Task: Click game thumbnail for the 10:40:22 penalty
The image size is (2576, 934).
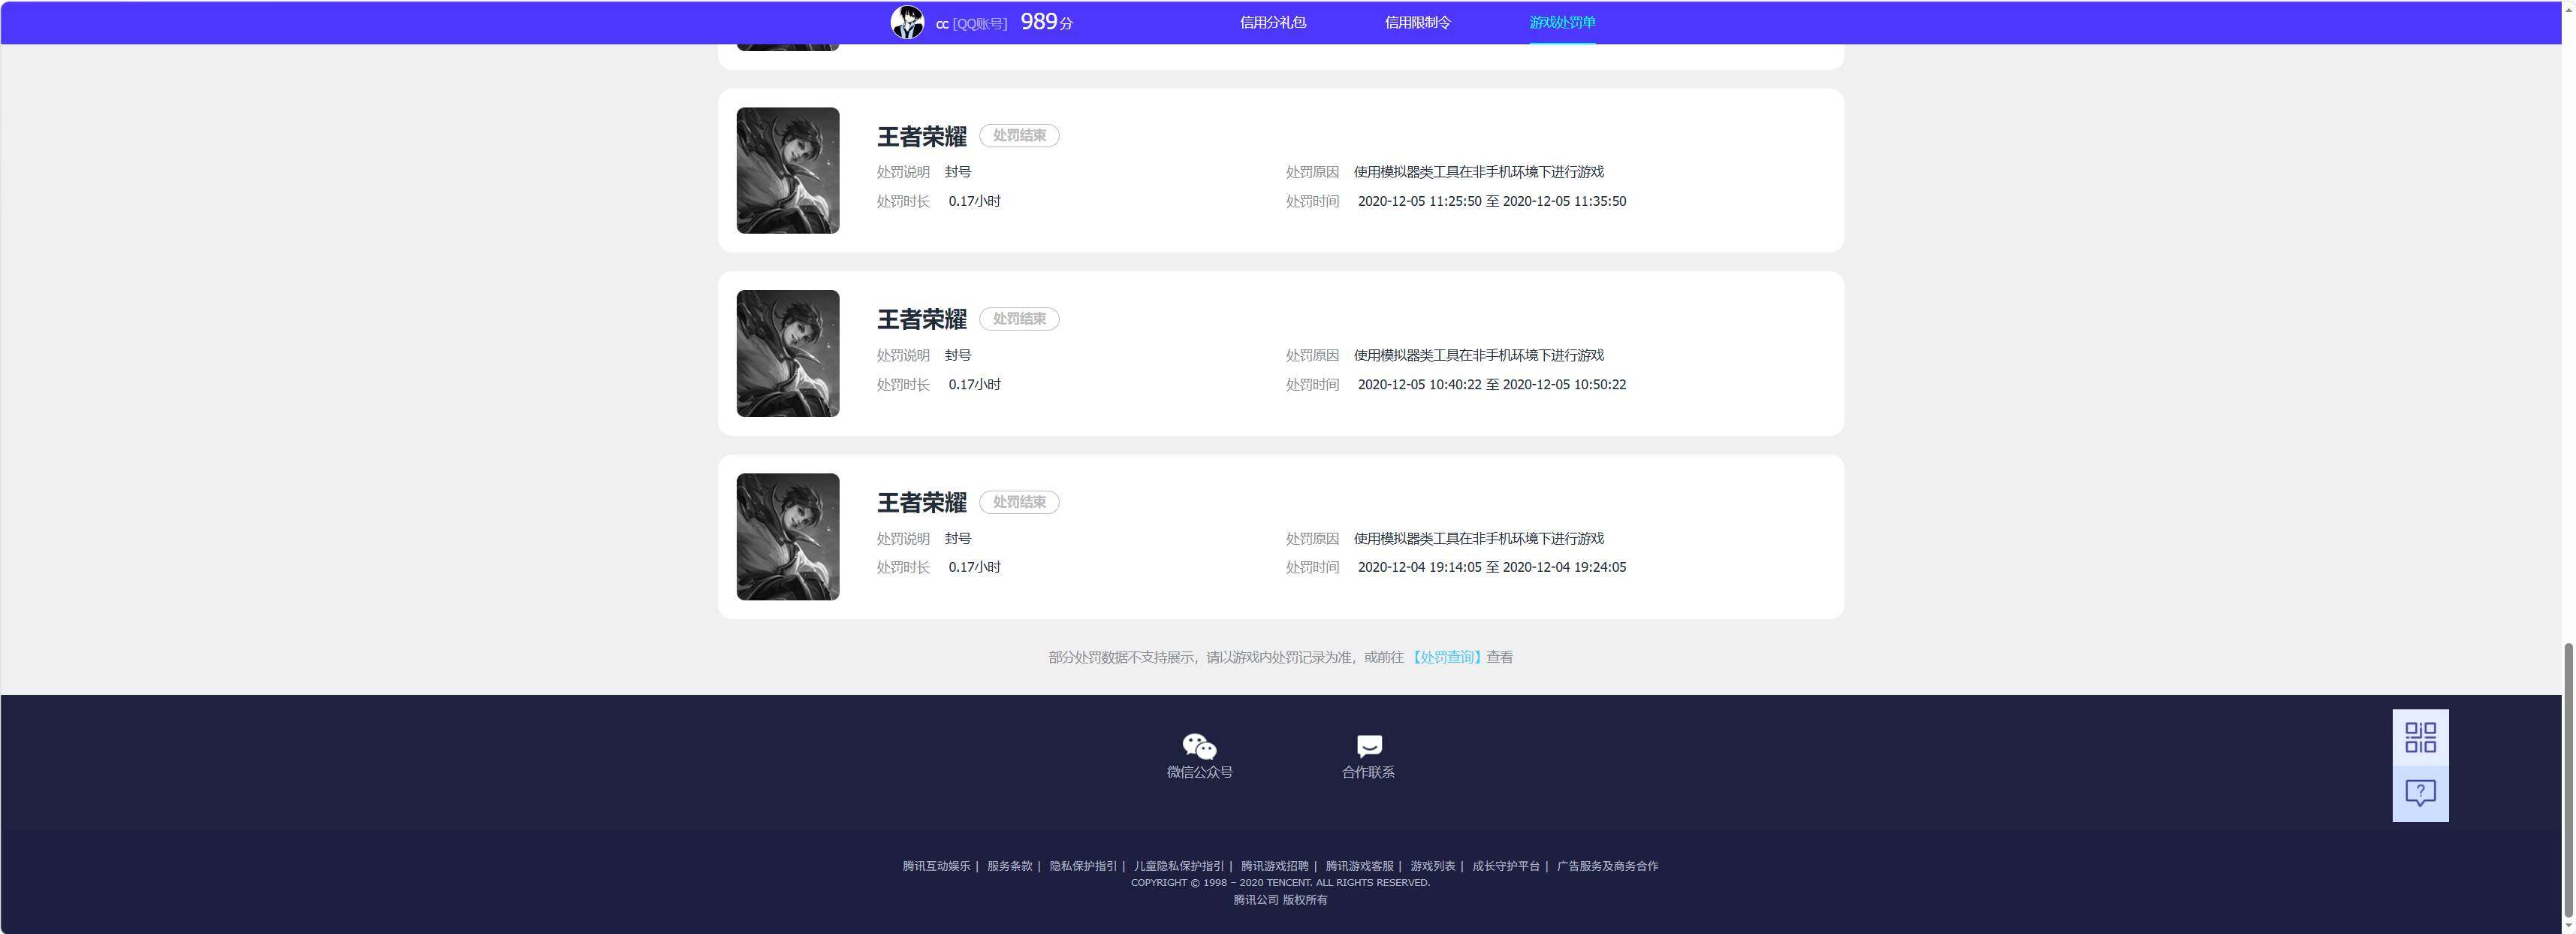Action: click(788, 353)
